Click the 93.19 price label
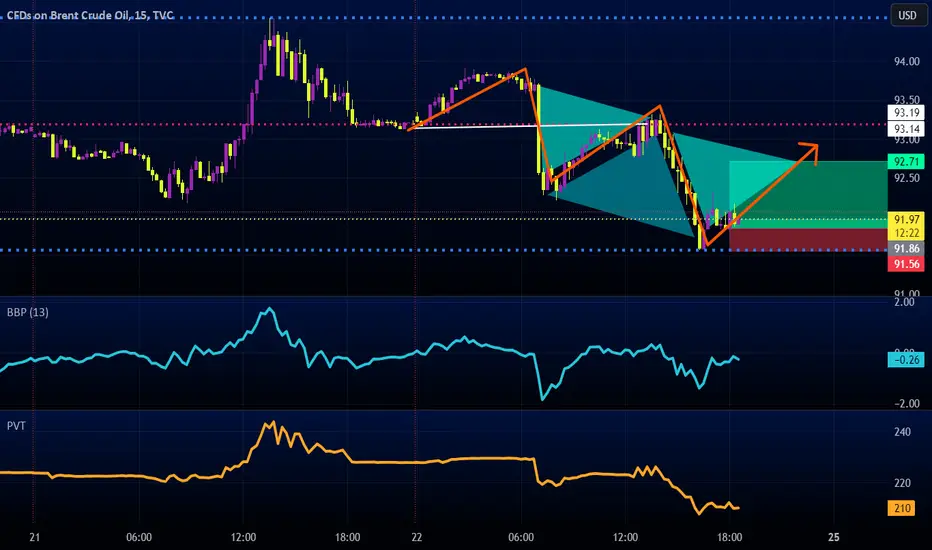 tap(906, 112)
